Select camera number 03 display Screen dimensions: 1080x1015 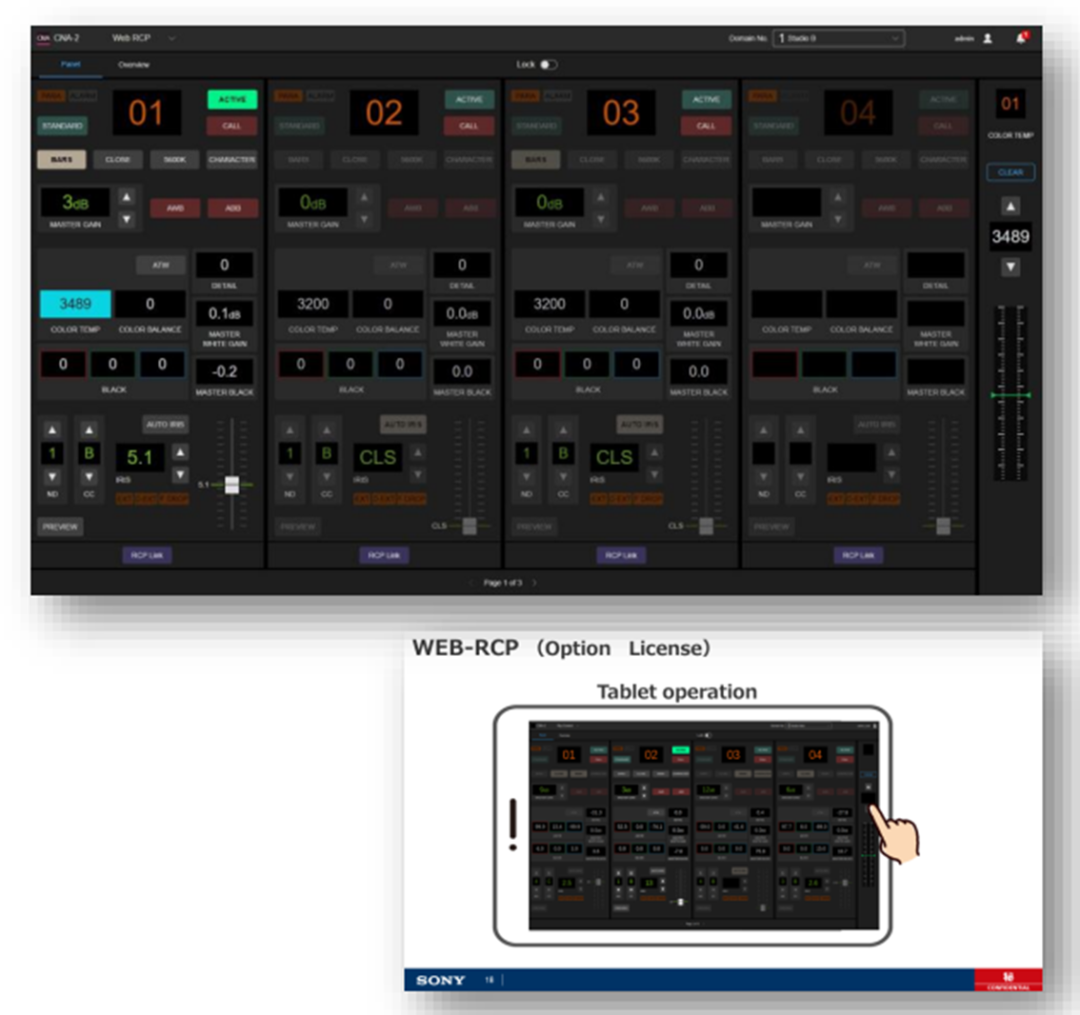pos(621,112)
